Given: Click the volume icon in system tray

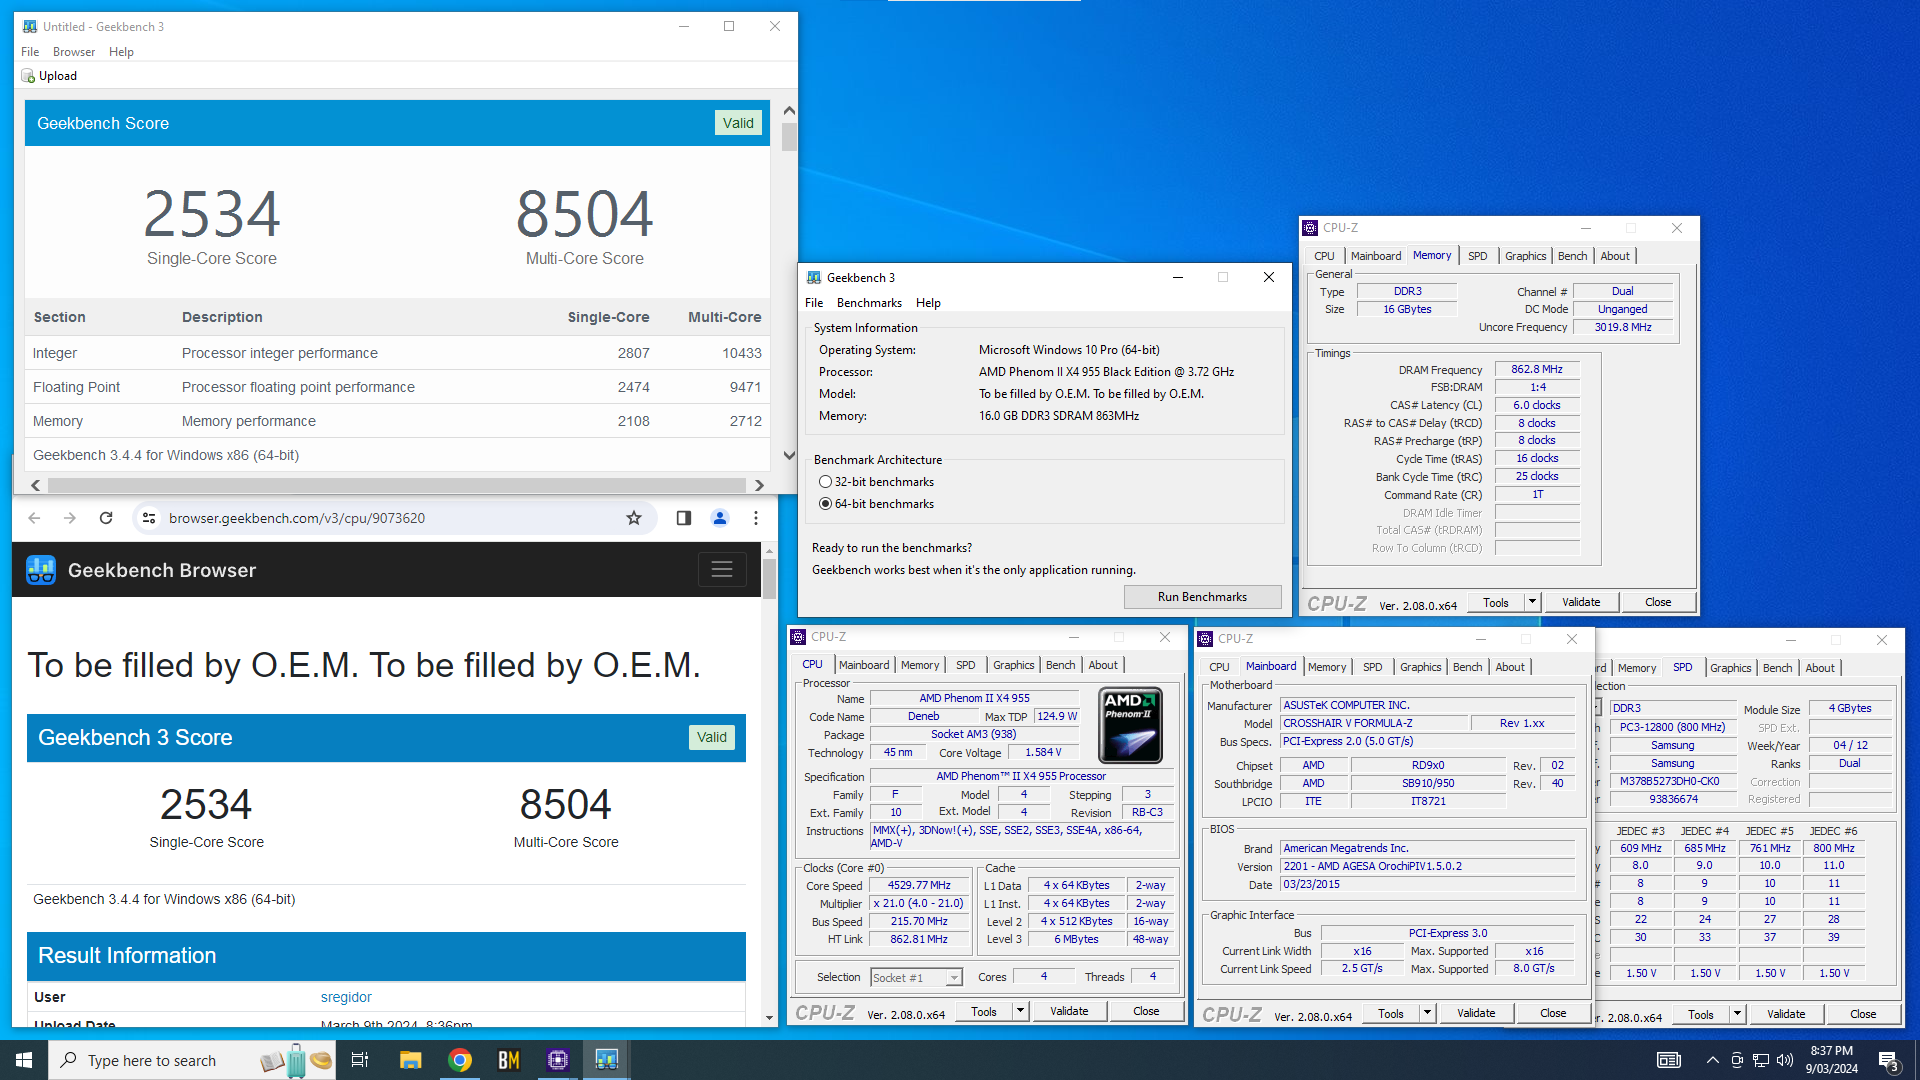Looking at the screenshot, I should [x=1785, y=1060].
